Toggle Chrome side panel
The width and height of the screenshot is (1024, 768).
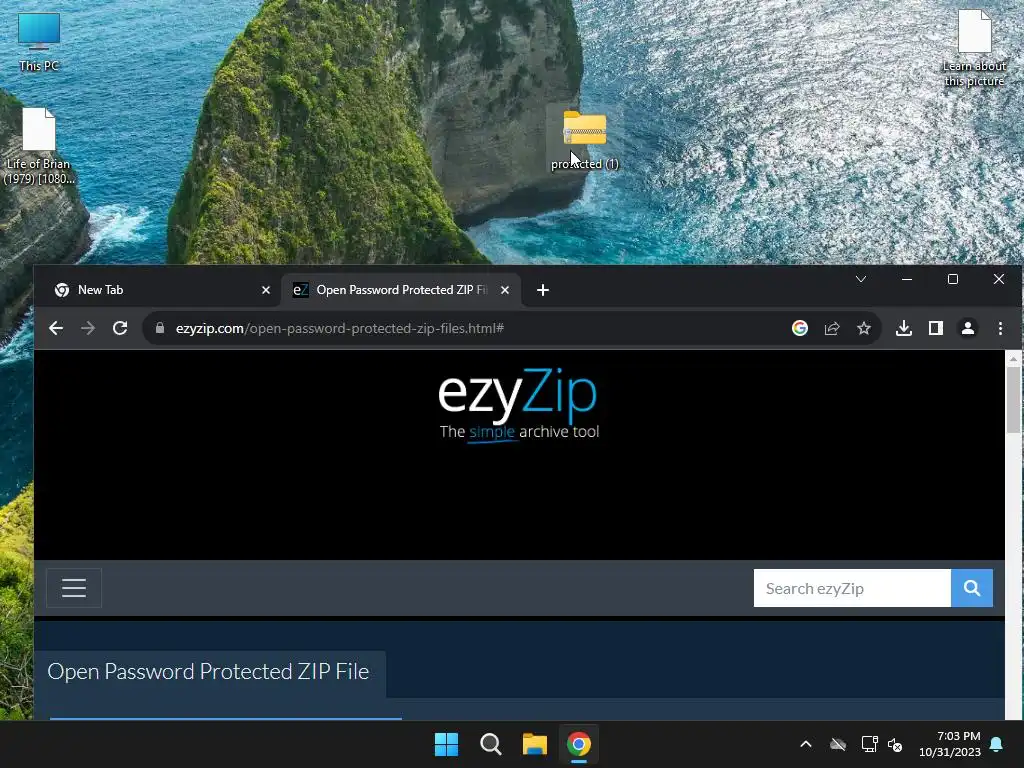(936, 328)
